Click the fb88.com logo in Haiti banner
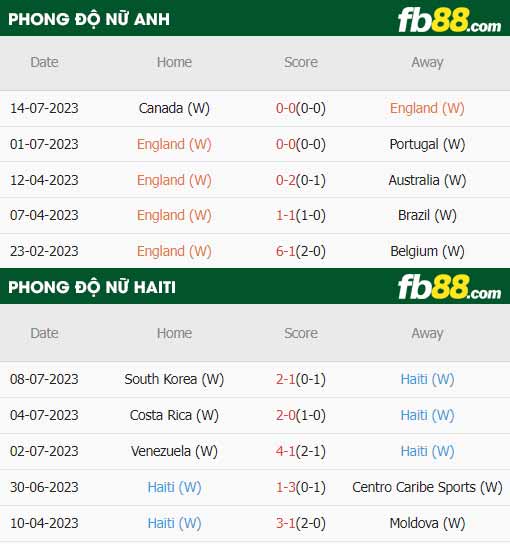The width and height of the screenshot is (510, 544). click(449, 287)
